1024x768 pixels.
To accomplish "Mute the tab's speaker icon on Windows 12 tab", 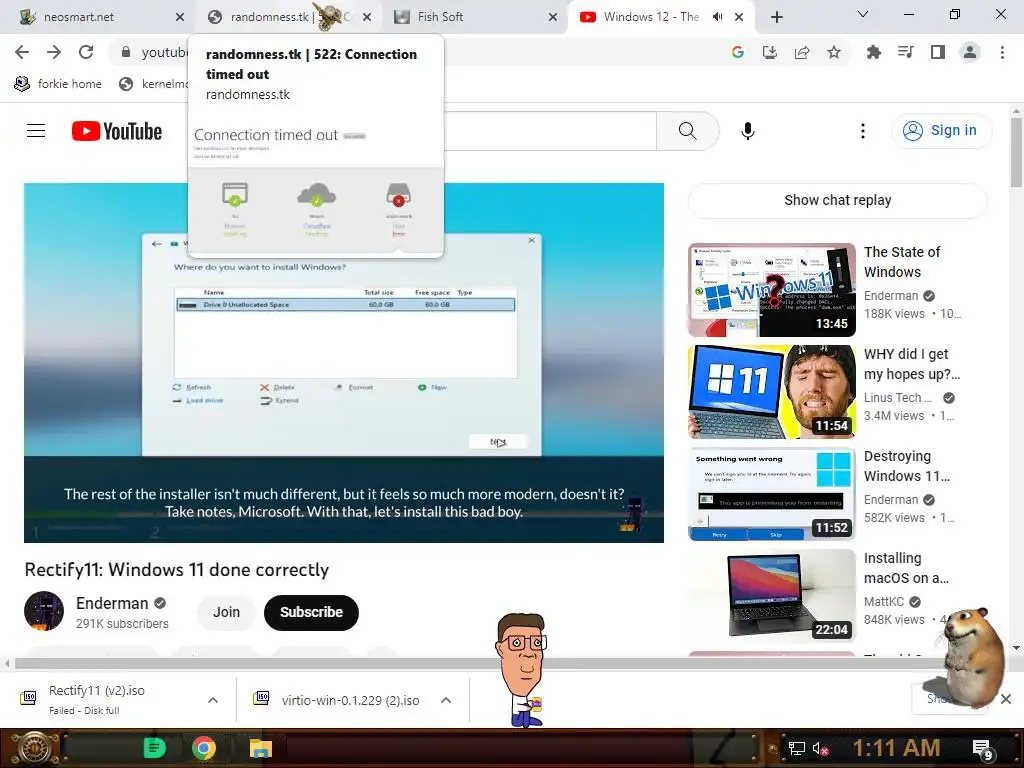I will pyautogui.click(x=717, y=17).
